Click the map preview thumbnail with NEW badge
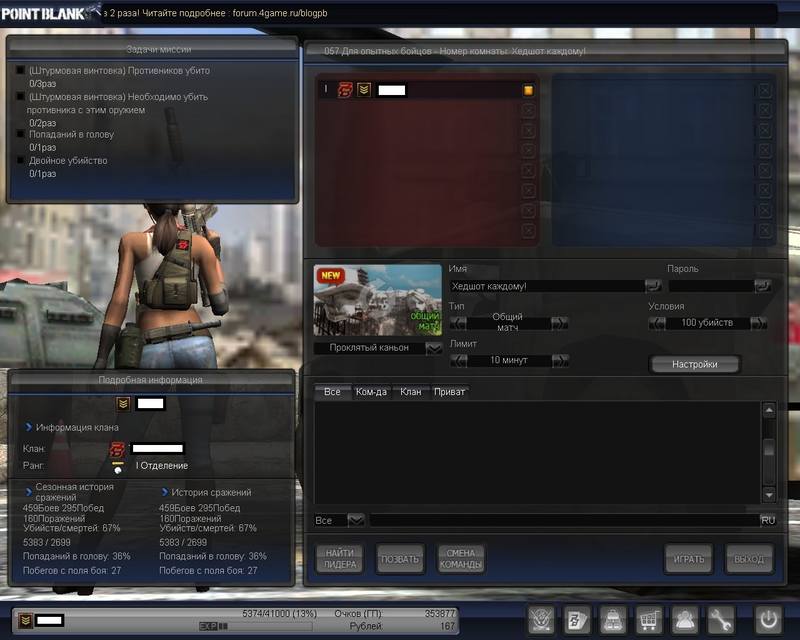The width and height of the screenshot is (800, 640). (378, 300)
